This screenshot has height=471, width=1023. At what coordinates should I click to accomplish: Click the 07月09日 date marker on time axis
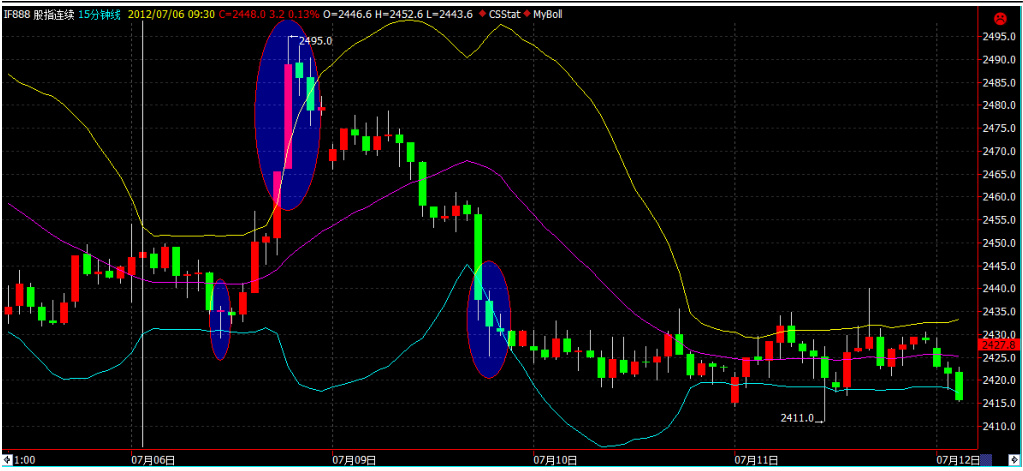click(354, 460)
